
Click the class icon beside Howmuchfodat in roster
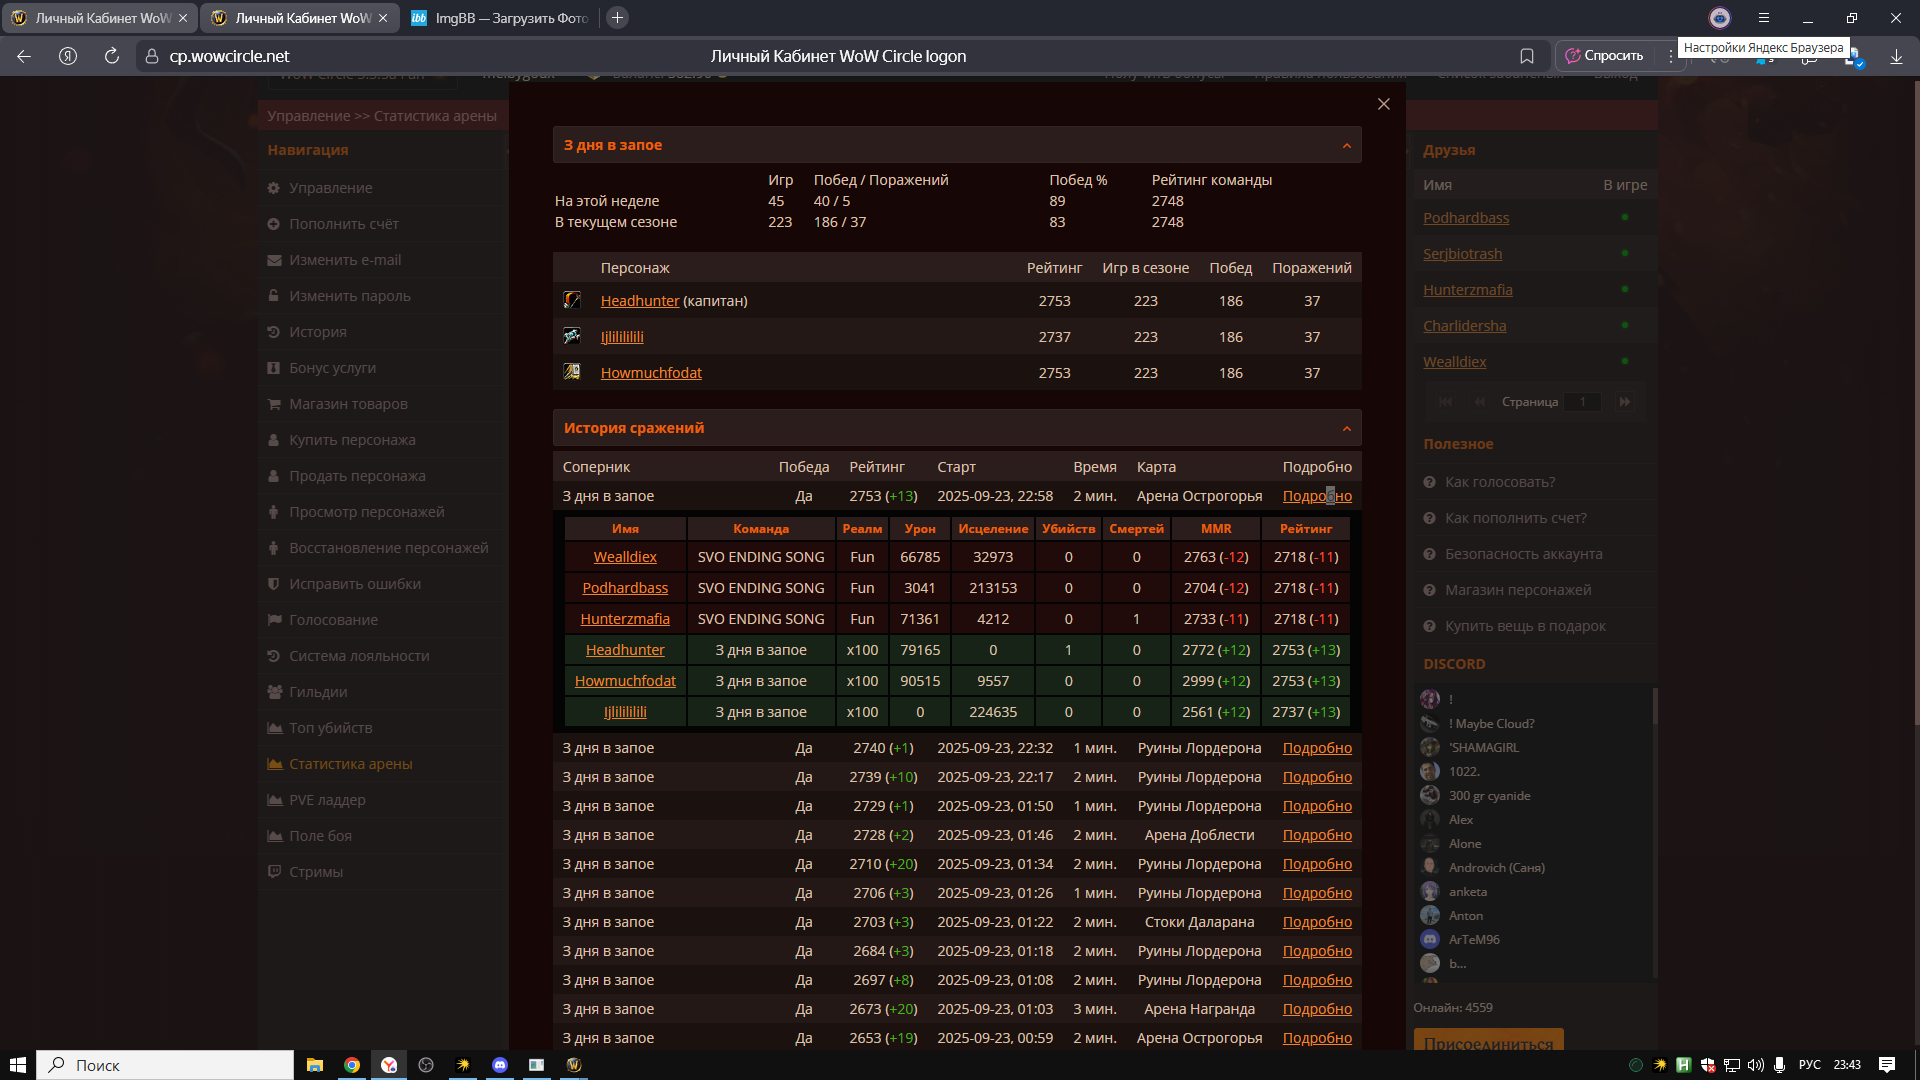tap(572, 372)
